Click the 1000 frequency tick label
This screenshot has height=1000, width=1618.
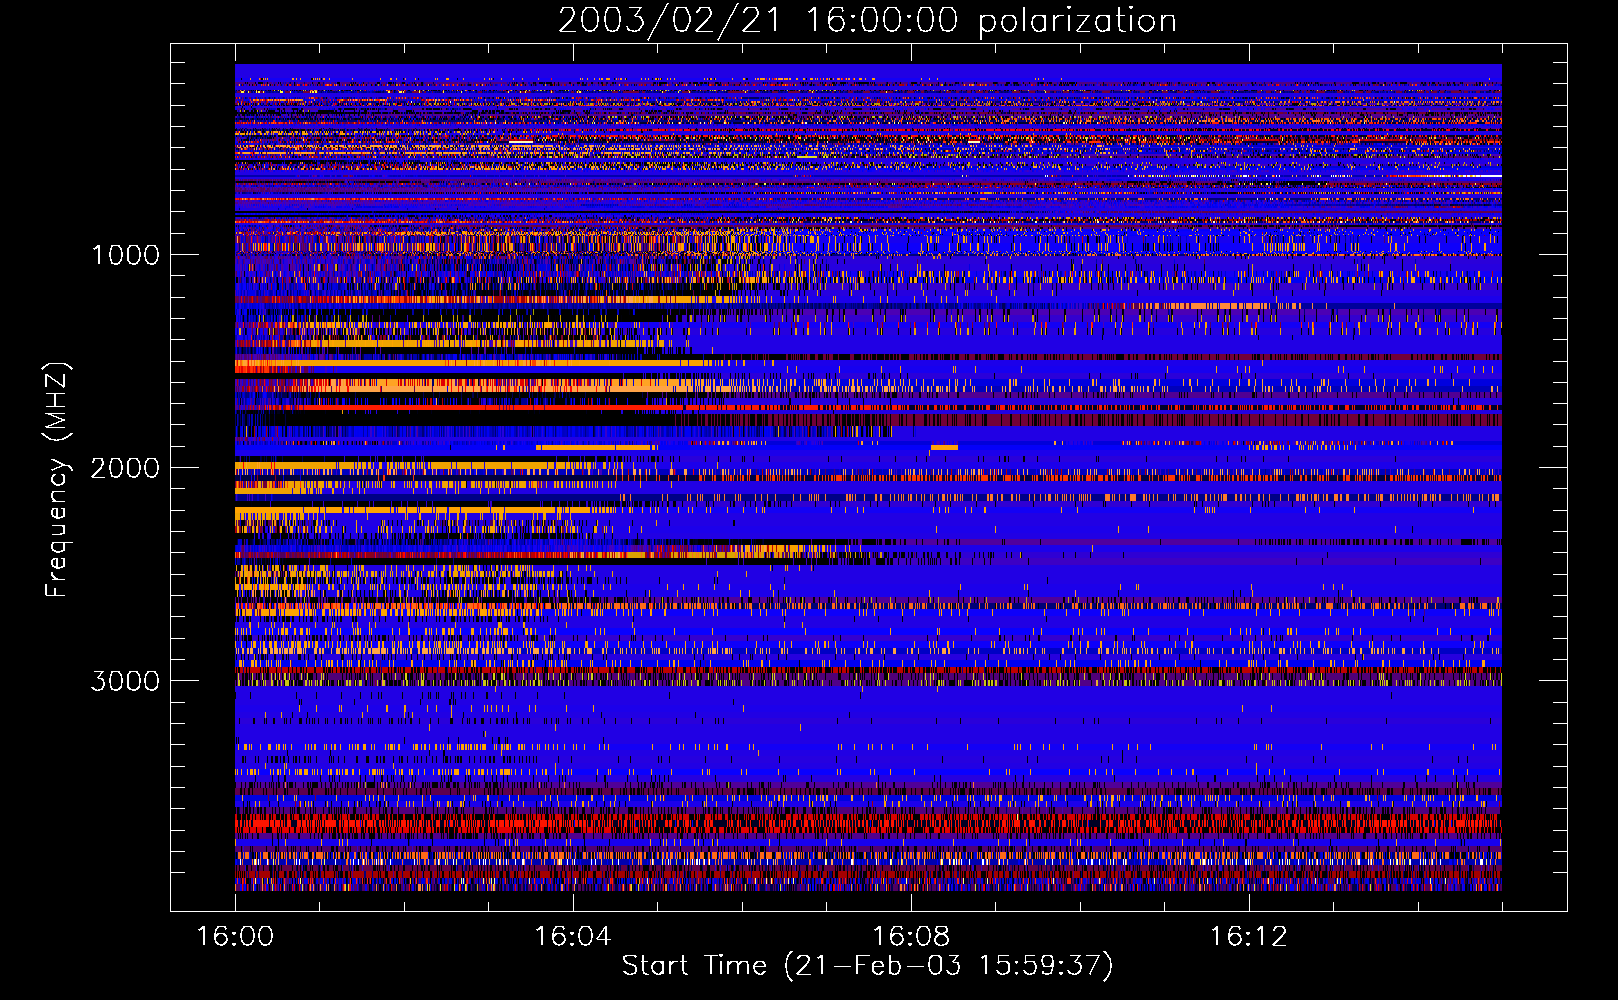point(125,255)
